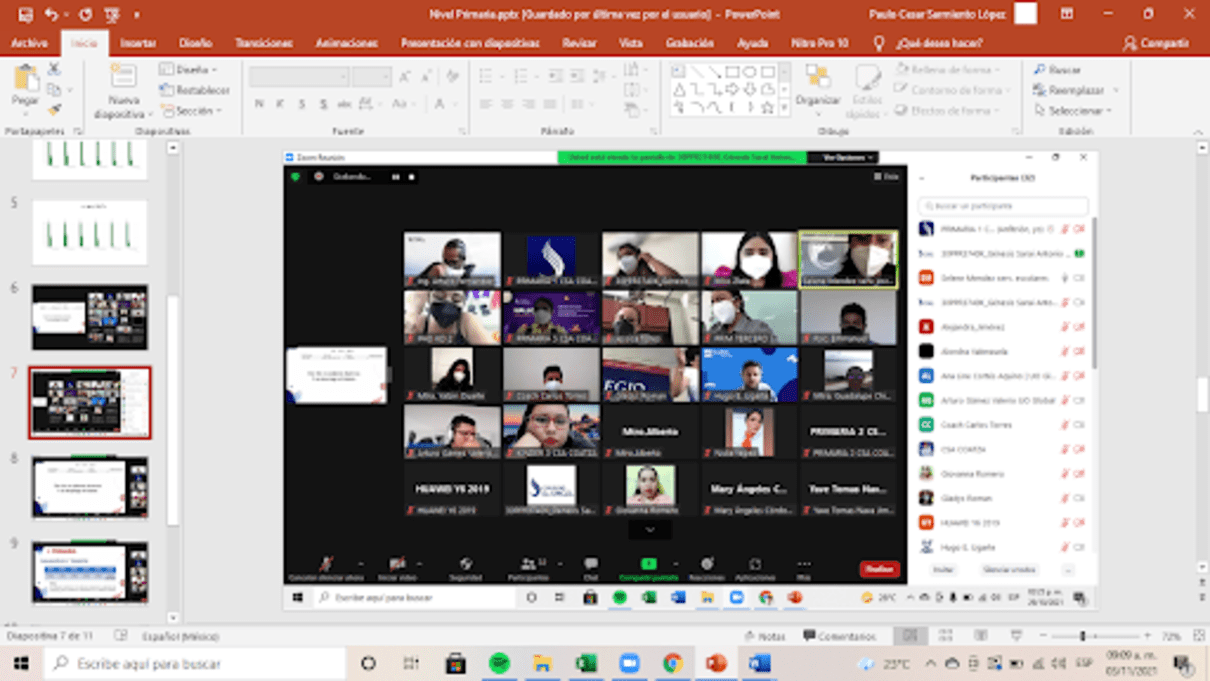Switch to the Nitro Pro 10 tab
This screenshot has width=1210, height=681.
click(819, 43)
